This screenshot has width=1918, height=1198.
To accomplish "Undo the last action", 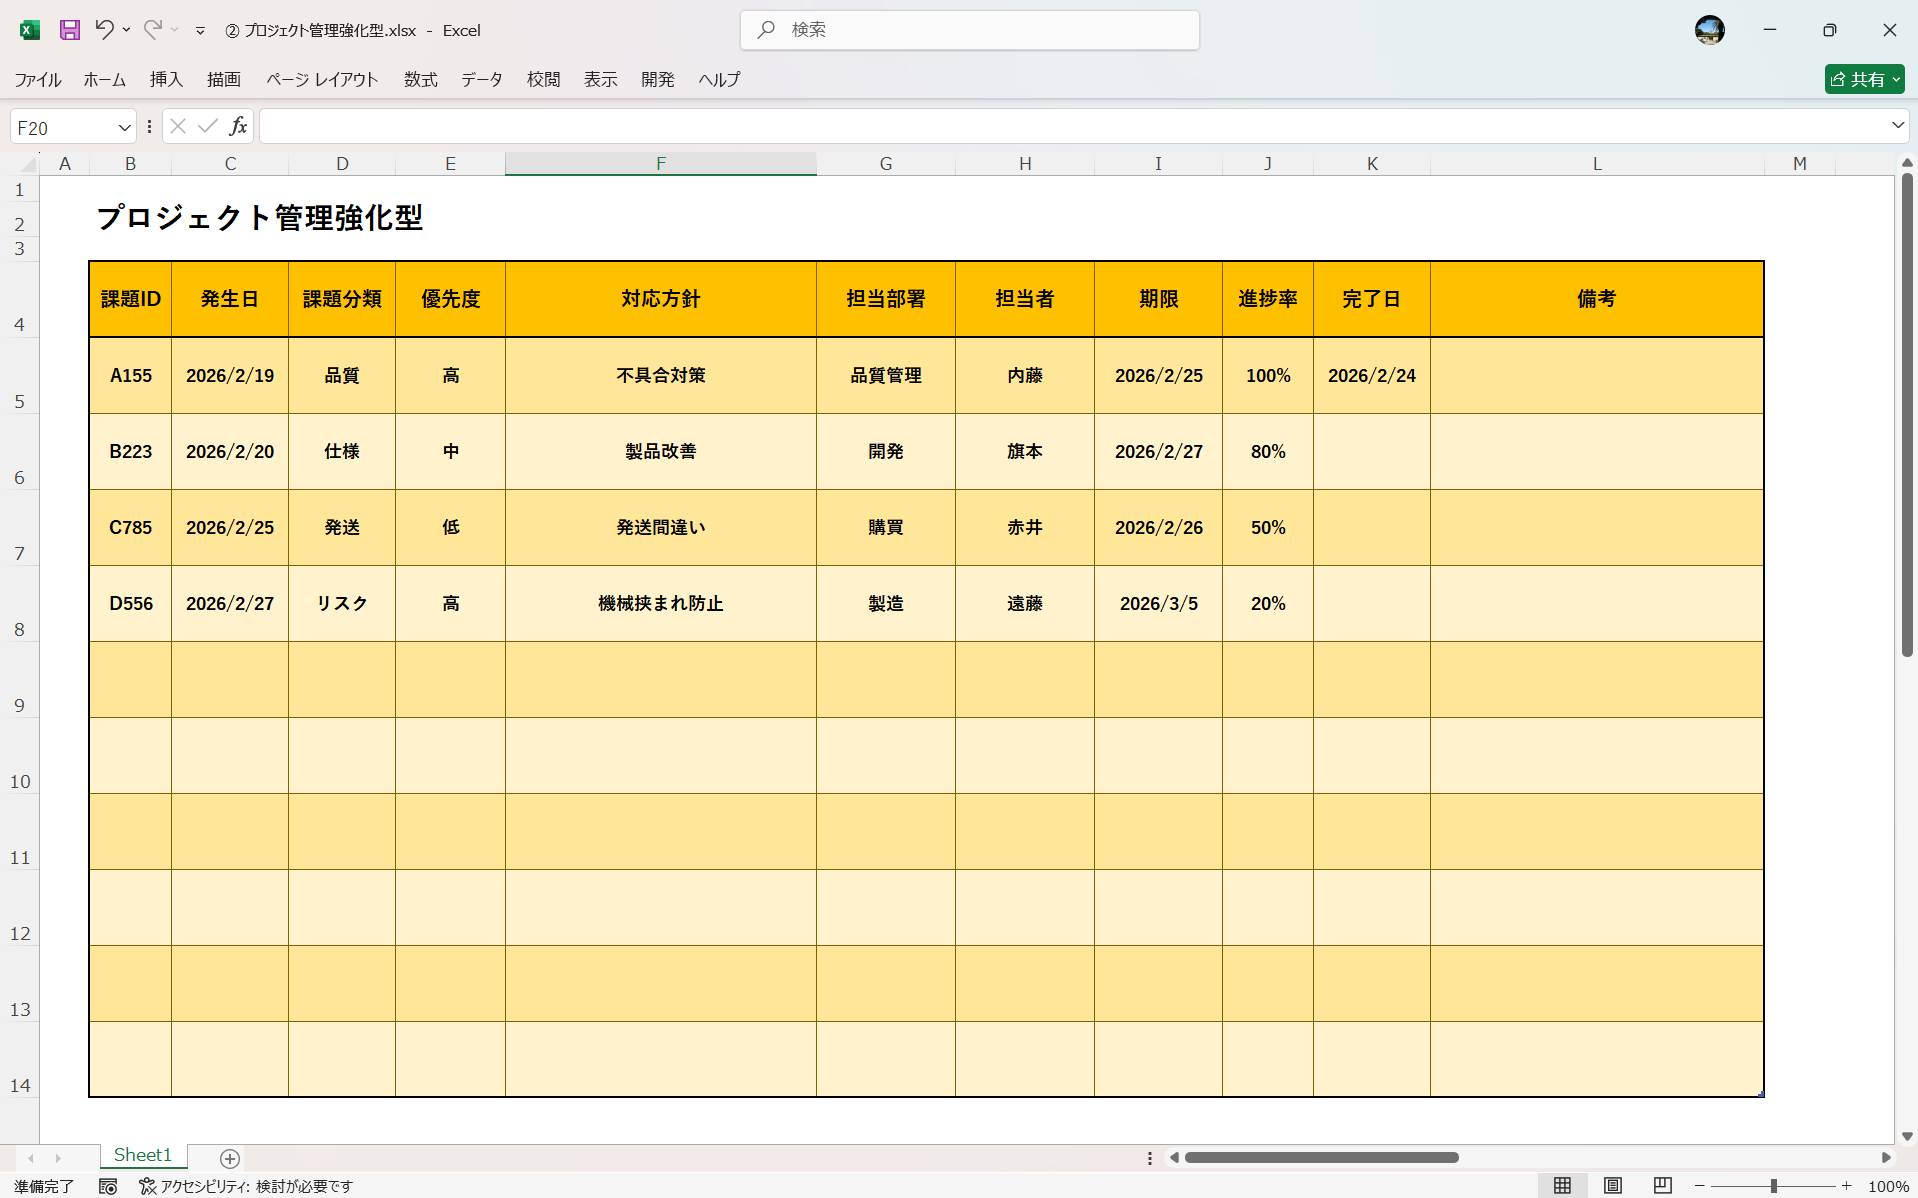I will [105, 30].
